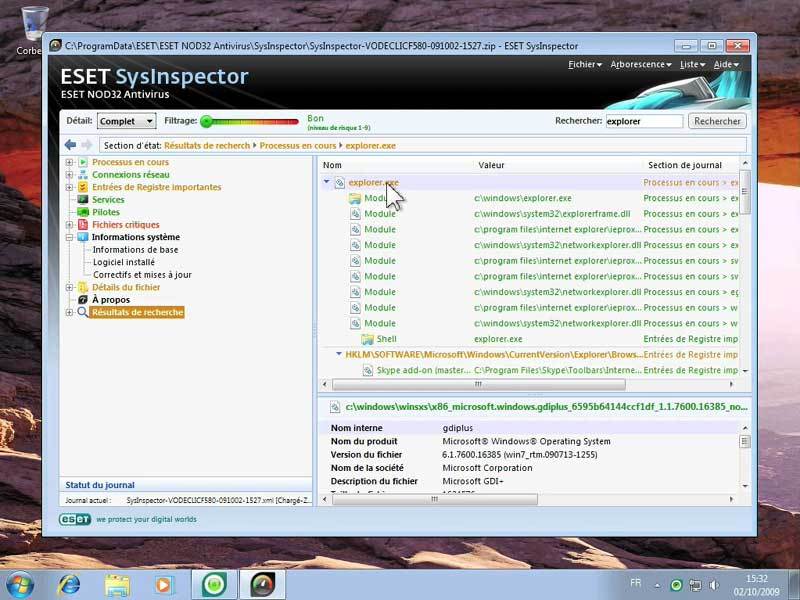Click the Détails du fichier folder icon
The image size is (800, 600).
83,287
